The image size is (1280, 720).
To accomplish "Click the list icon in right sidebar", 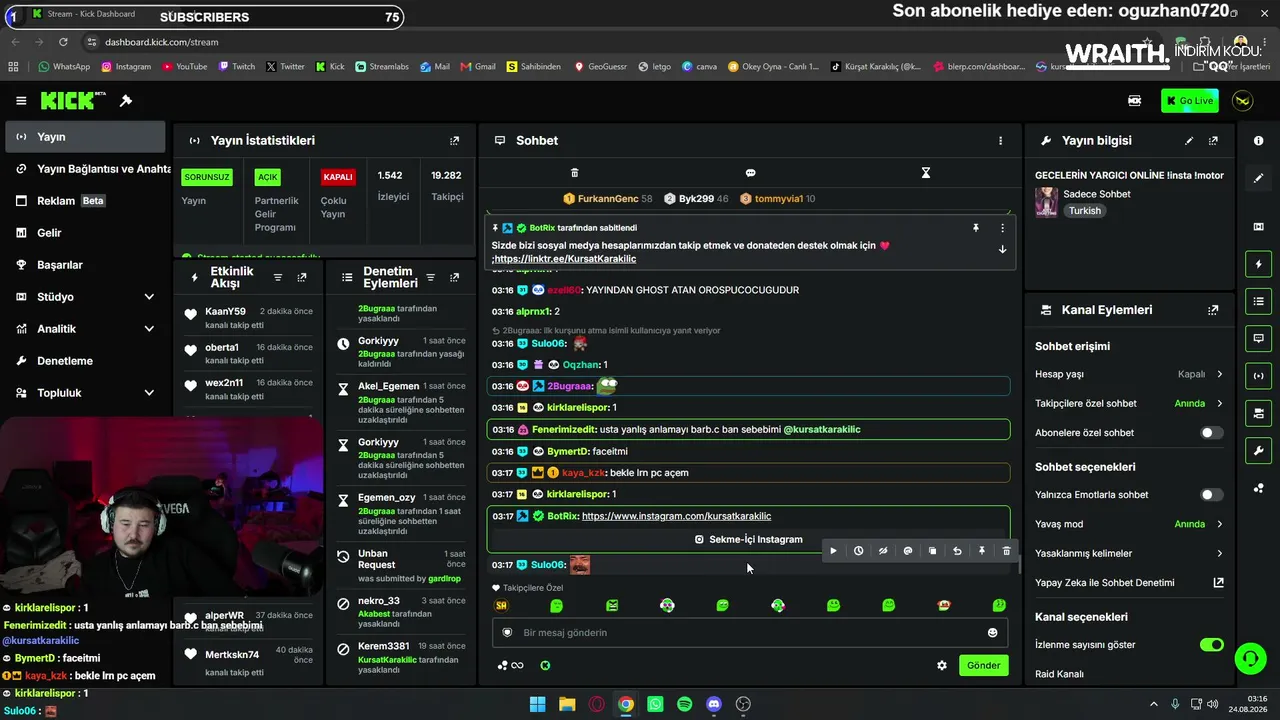I will (x=1258, y=301).
